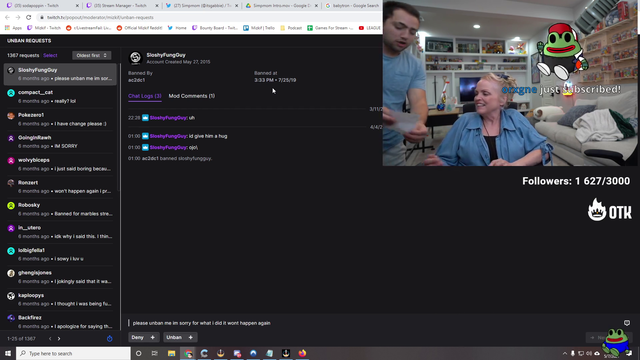This screenshot has height=360, width=640.
Task: Switch to the Mod Comments (1) tab
Action: (191, 96)
